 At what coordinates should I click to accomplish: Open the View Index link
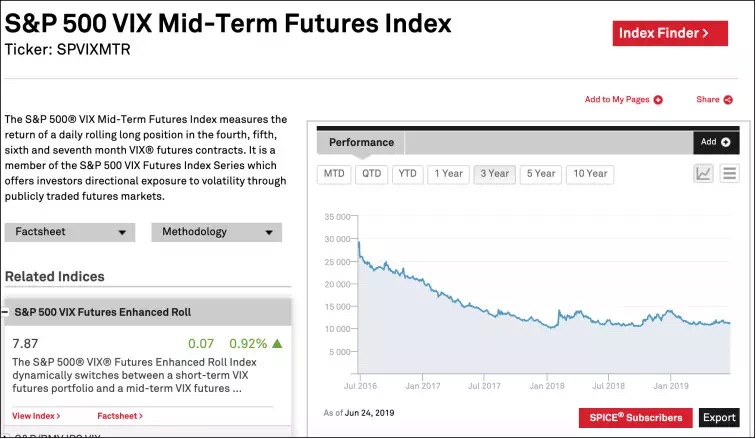[x=36, y=415]
